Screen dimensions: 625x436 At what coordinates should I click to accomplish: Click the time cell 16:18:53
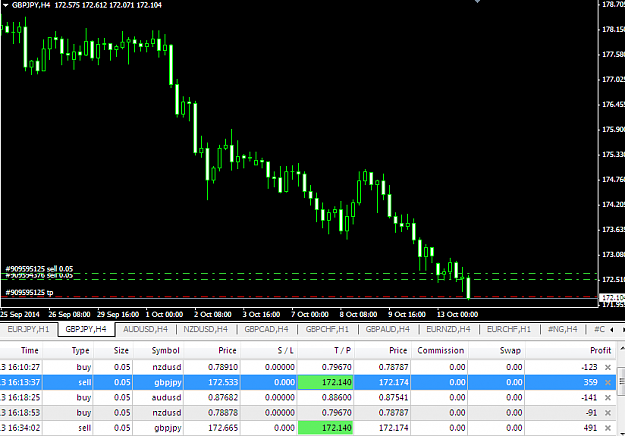point(21,412)
